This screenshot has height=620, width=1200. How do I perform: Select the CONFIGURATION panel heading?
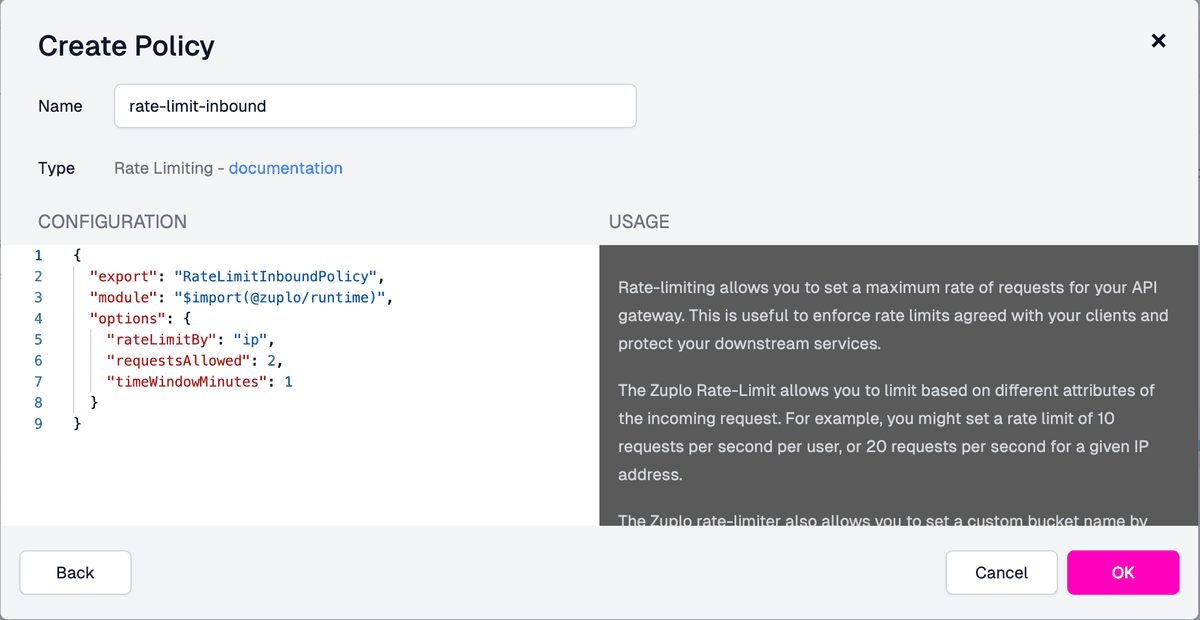coord(112,221)
